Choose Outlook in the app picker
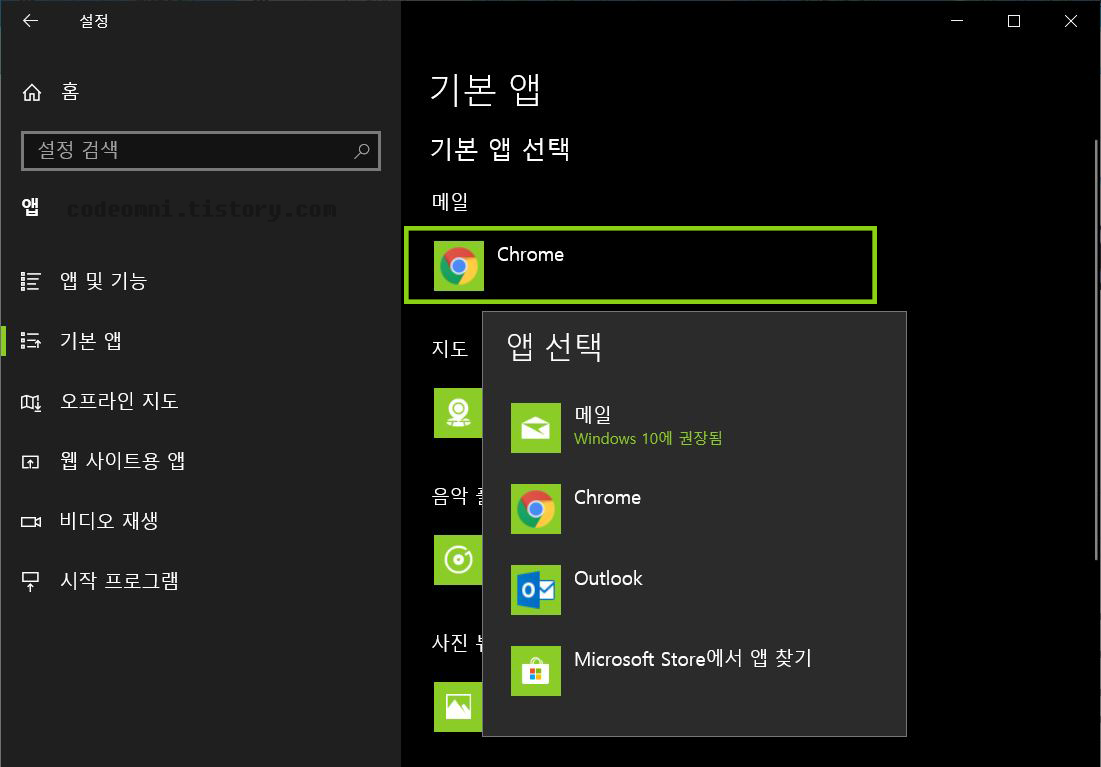The image size is (1101, 767). [694, 589]
